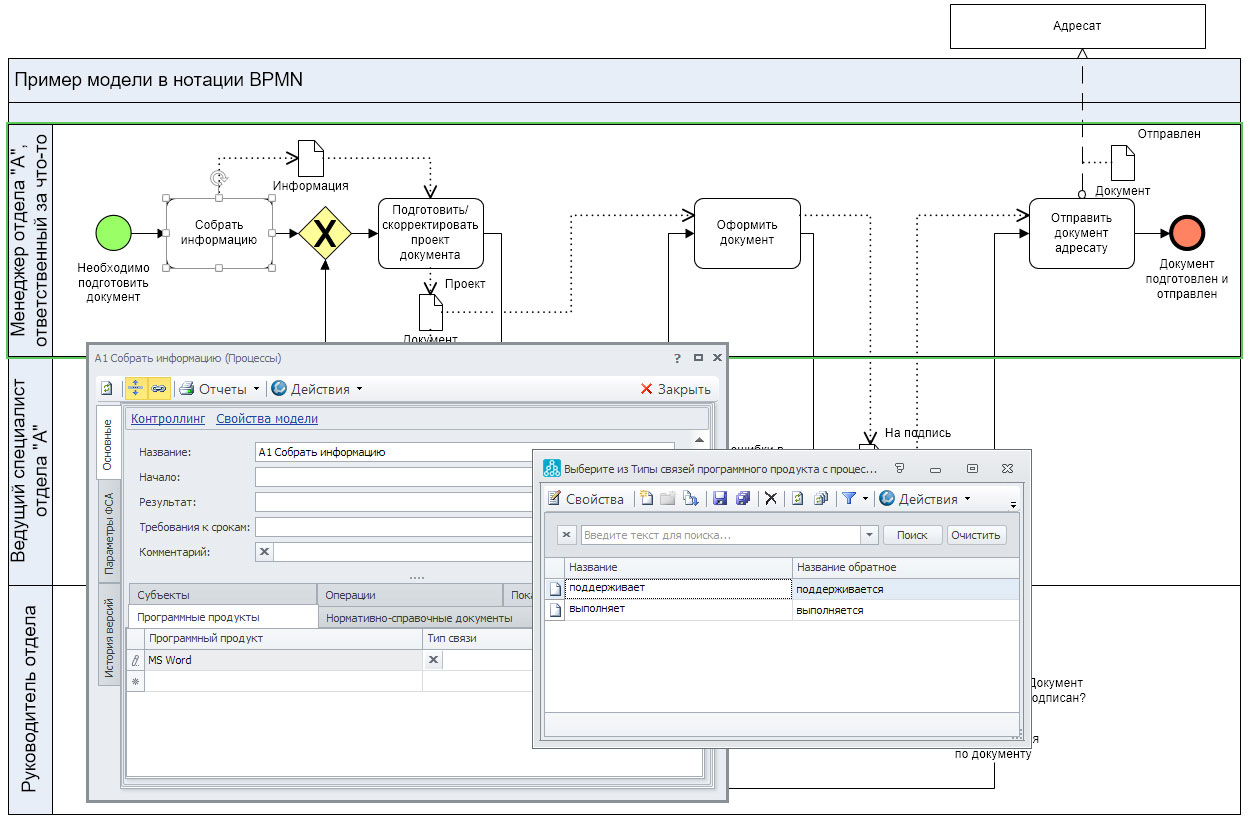Click the Поиск button
This screenshot has height=823, width=1252.
pos(911,535)
